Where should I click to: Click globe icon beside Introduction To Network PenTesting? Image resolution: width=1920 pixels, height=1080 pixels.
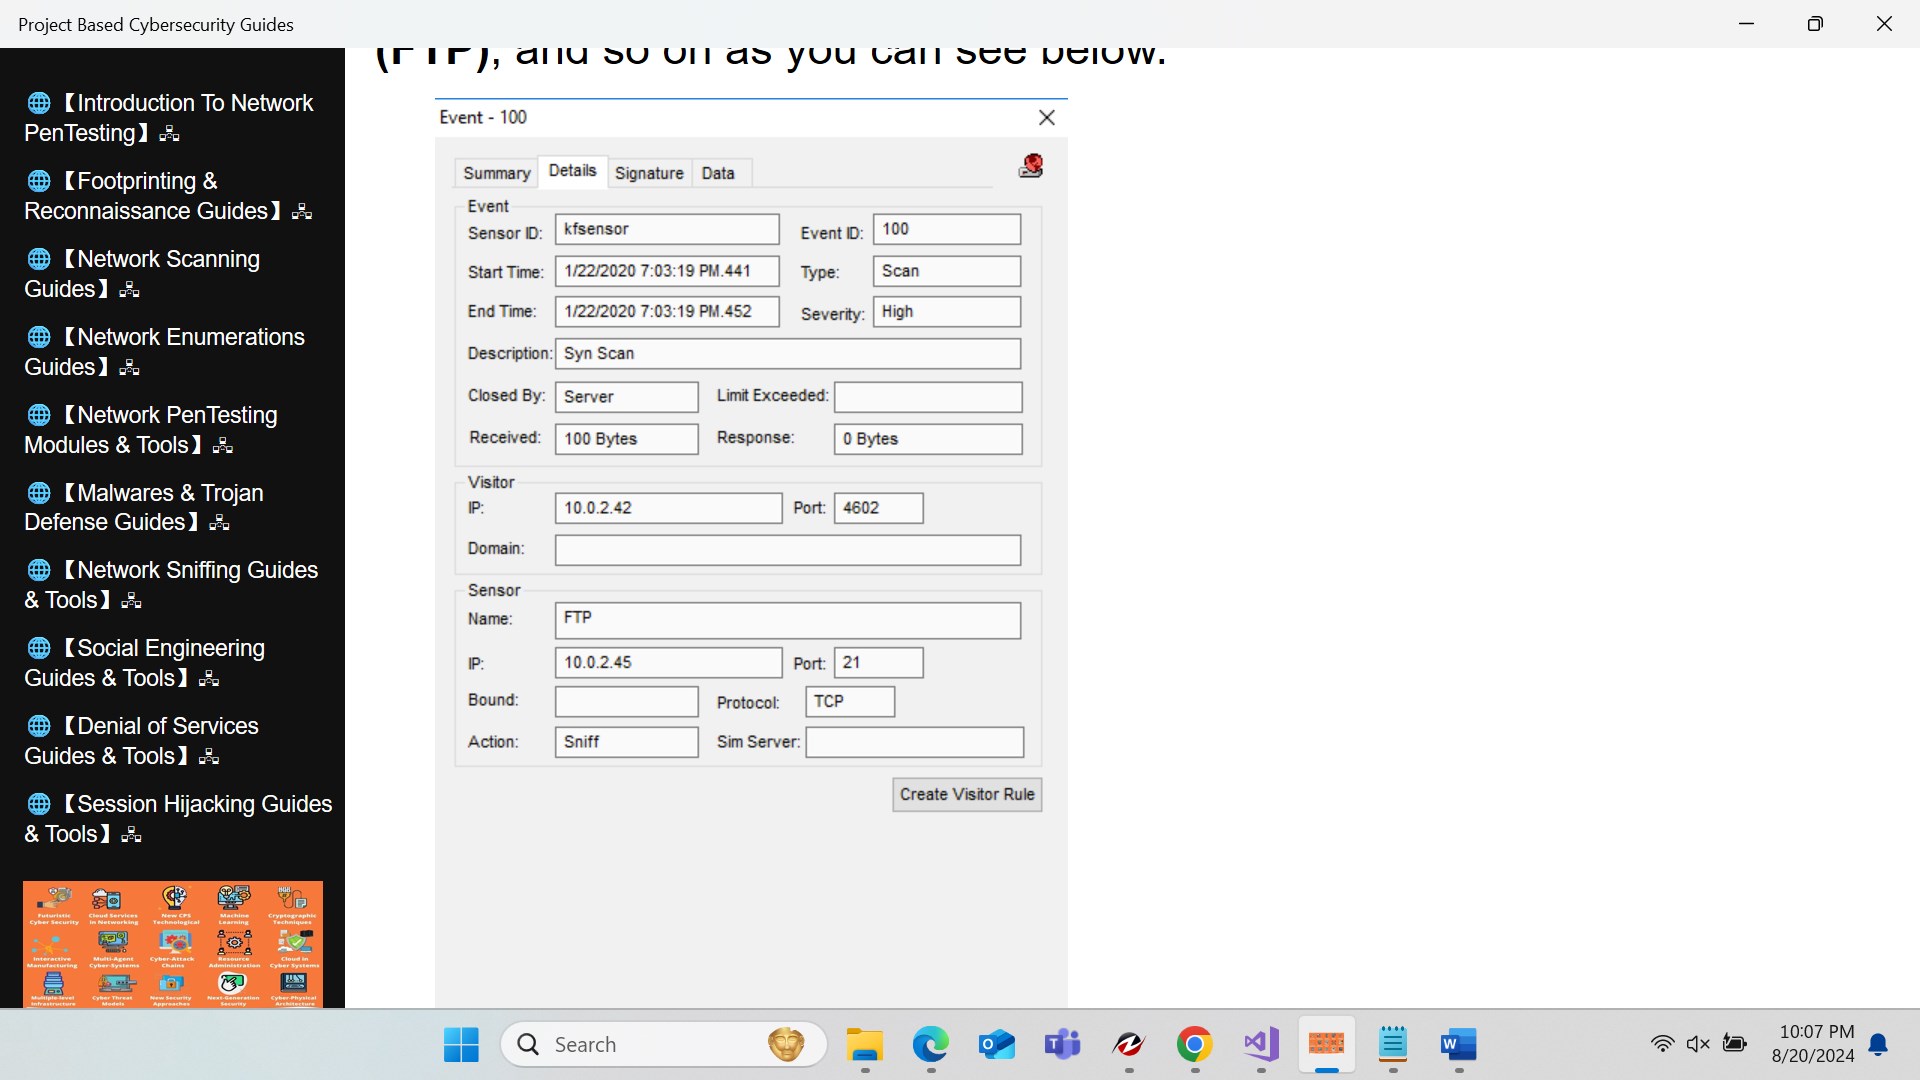[39, 103]
